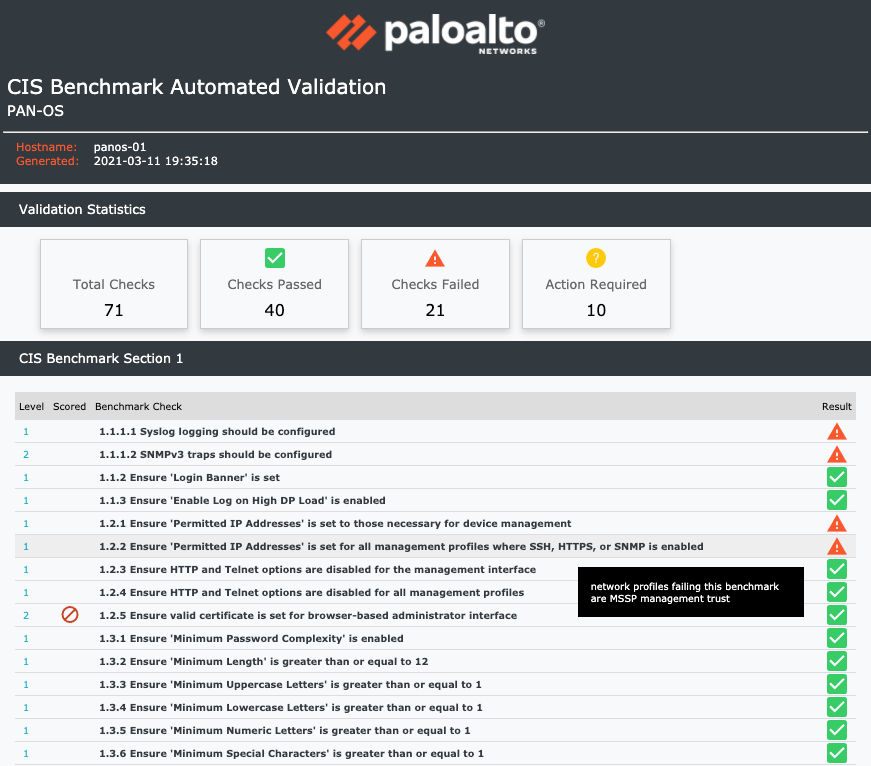Collapse the Benchmark Check column header
Viewport: 871px width, 766px height.
(x=137, y=406)
